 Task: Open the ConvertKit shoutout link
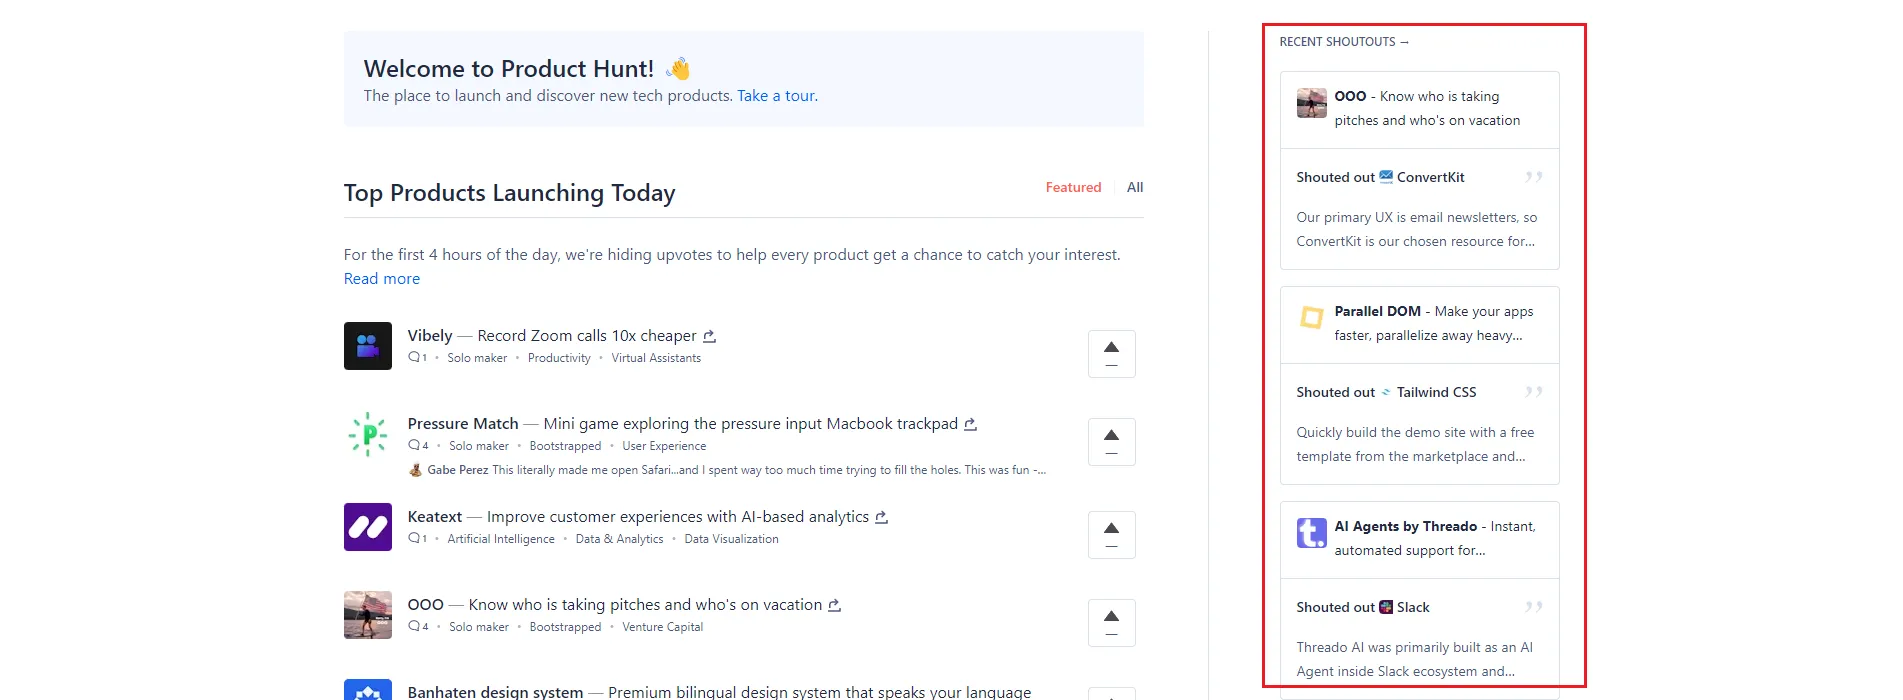(x=1430, y=178)
